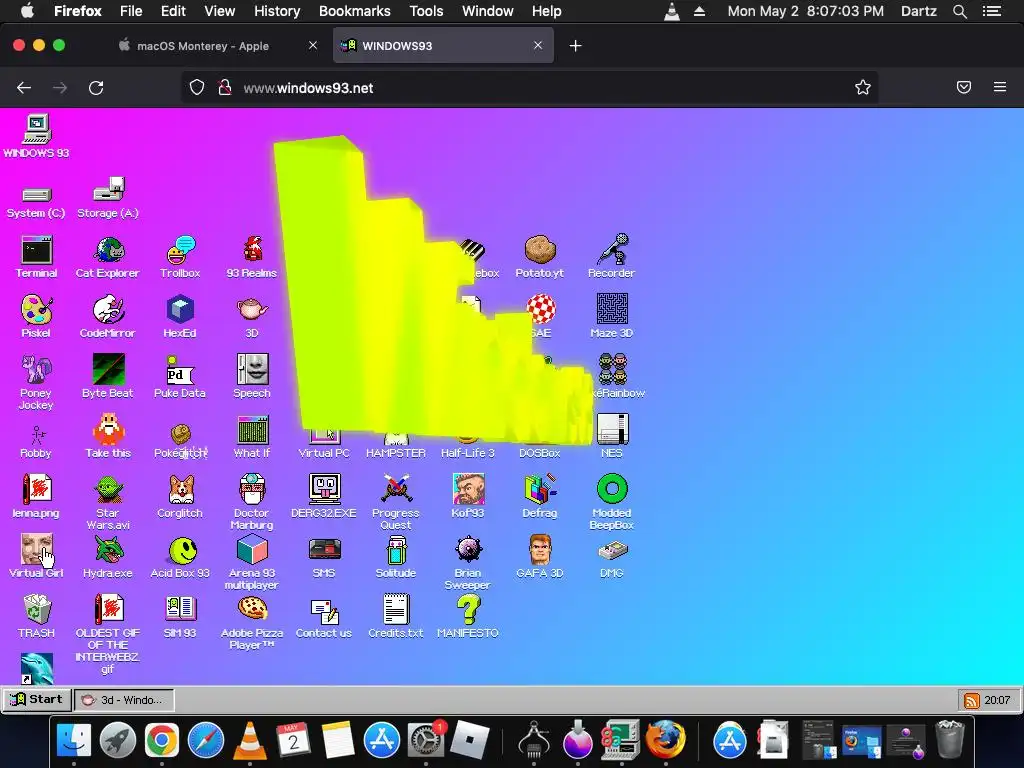Open Cat Explorer browser icon
Image resolution: width=1024 pixels, height=768 pixels.
pyautogui.click(x=108, y=249)
